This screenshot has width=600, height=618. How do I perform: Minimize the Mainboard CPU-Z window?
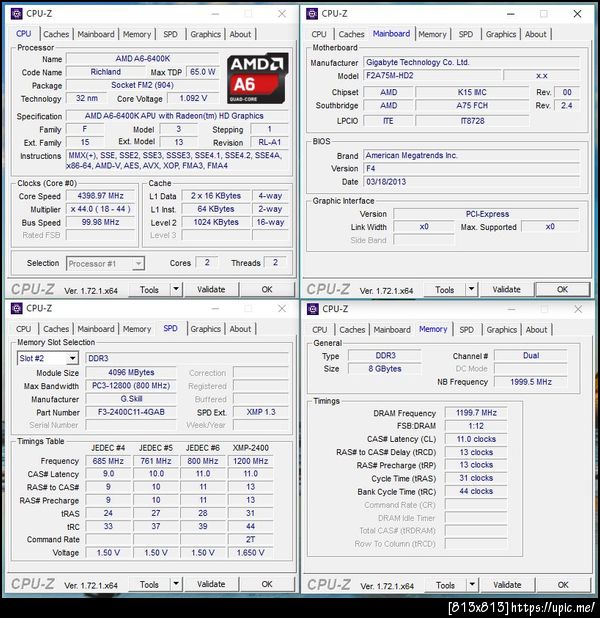511,14
